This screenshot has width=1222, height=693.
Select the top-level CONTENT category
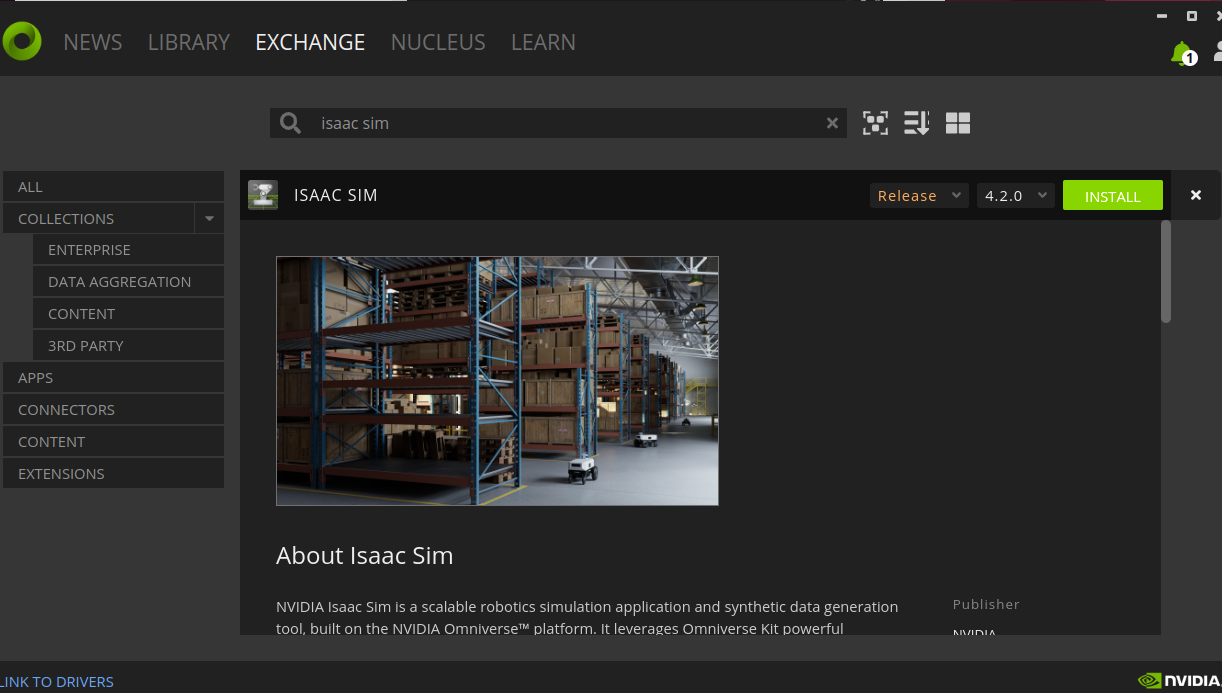tap(113, 442)
